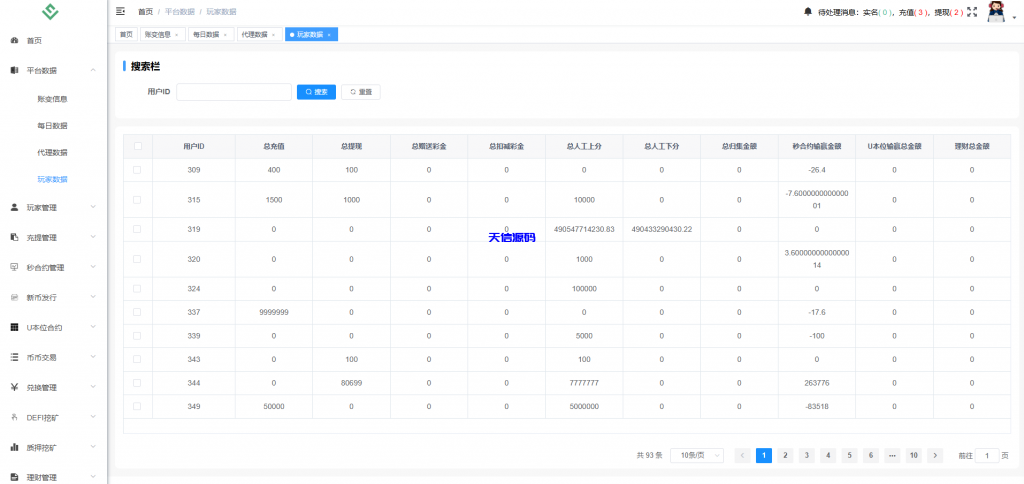Check the row for user 324
This screenshot has height=484, width=1024.
pos(137,289)
